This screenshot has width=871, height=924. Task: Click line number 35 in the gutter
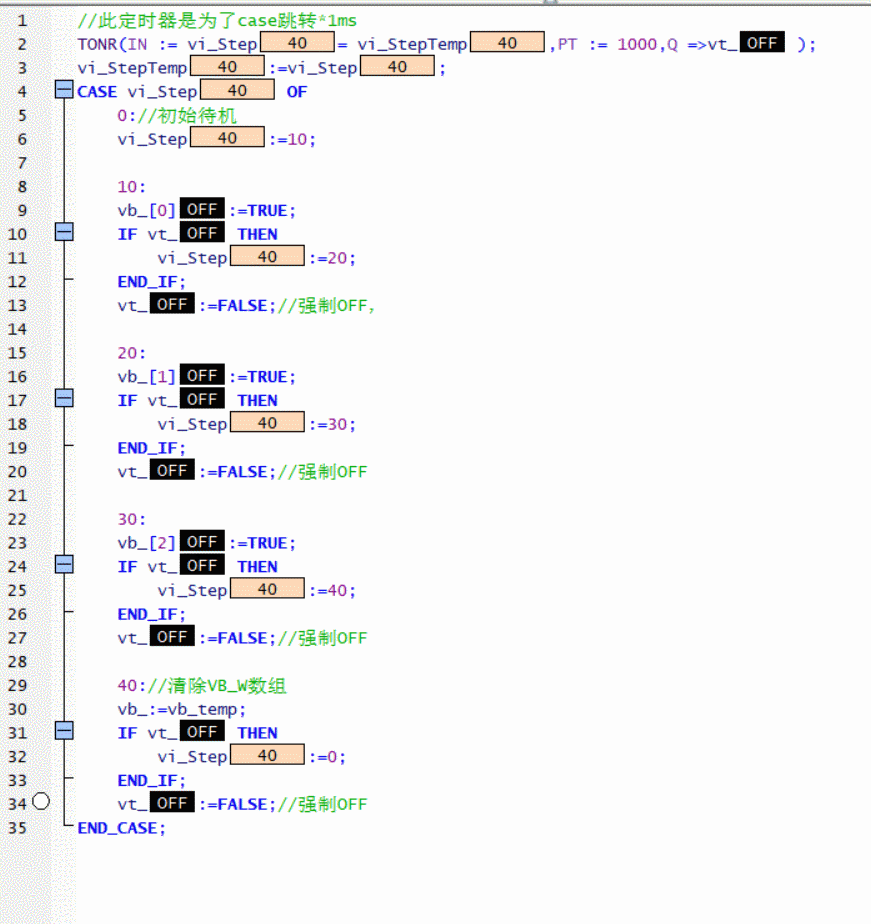(x=19, y=828)
